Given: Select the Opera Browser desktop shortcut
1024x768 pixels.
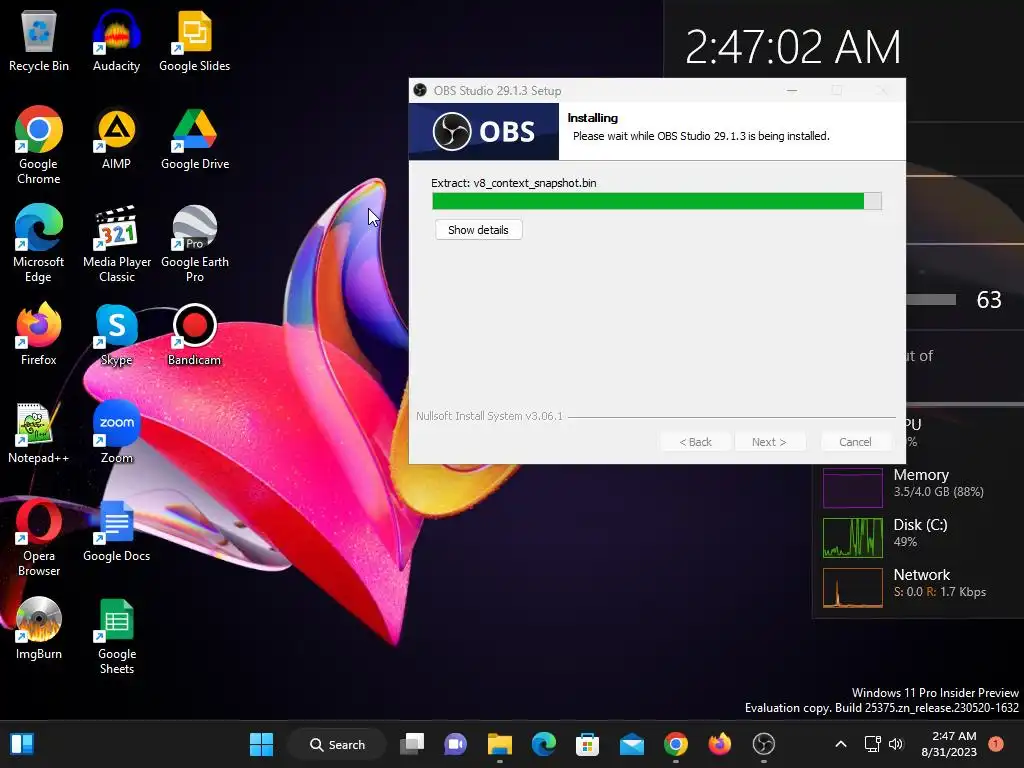Looking at the screenshot, I should 39,537.
